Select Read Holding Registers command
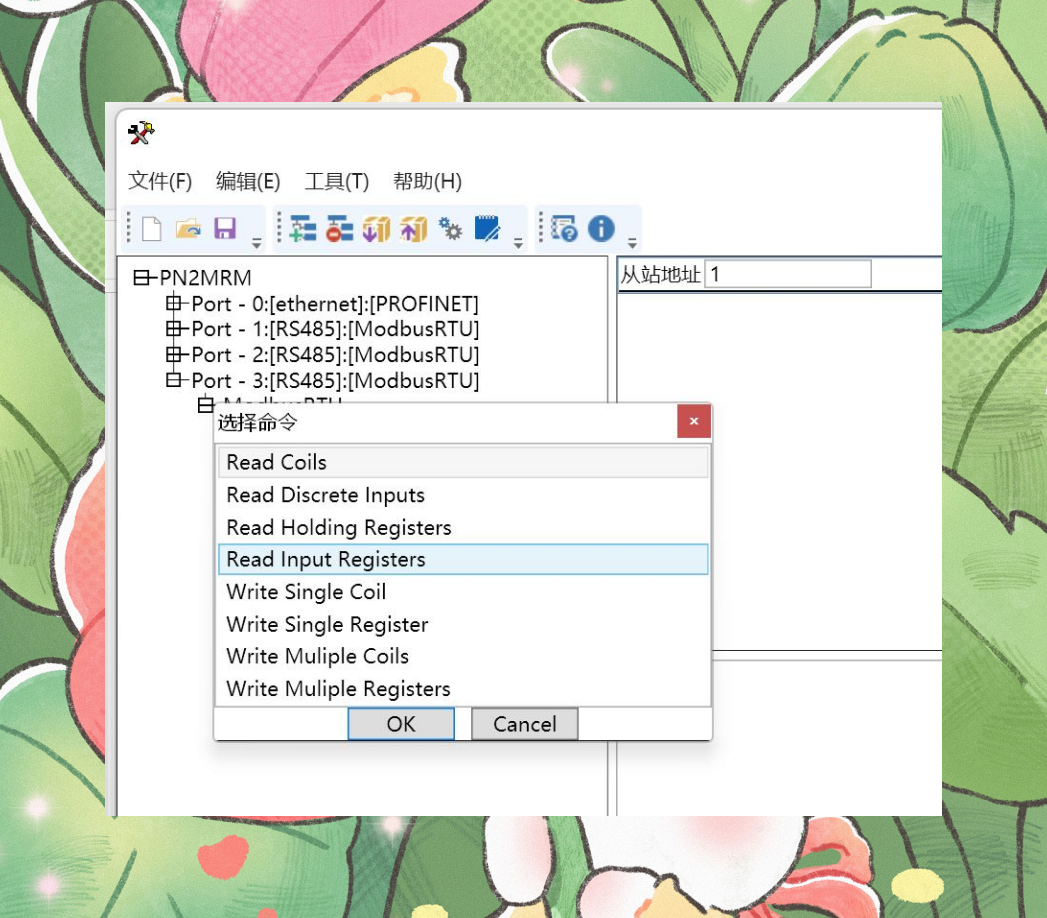Viewport: 1047px width, 918px height. tap(463, 527)
